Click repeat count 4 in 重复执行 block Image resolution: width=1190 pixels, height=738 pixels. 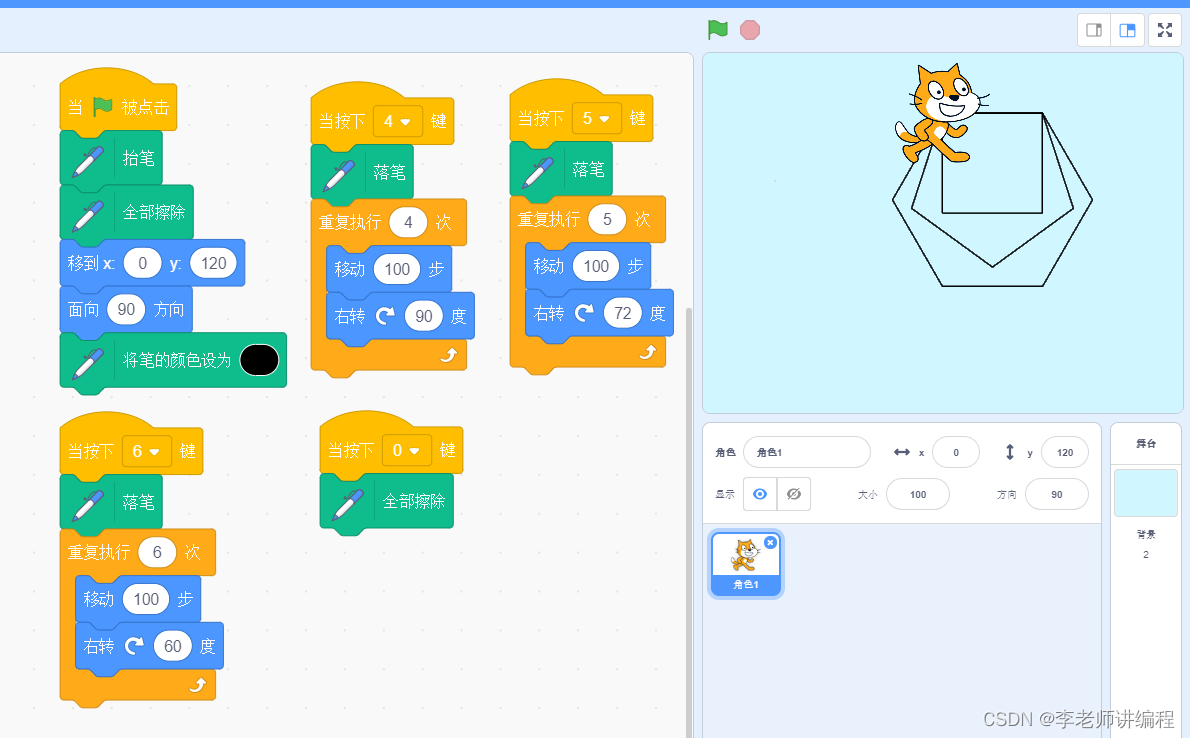tap(408, 222)
